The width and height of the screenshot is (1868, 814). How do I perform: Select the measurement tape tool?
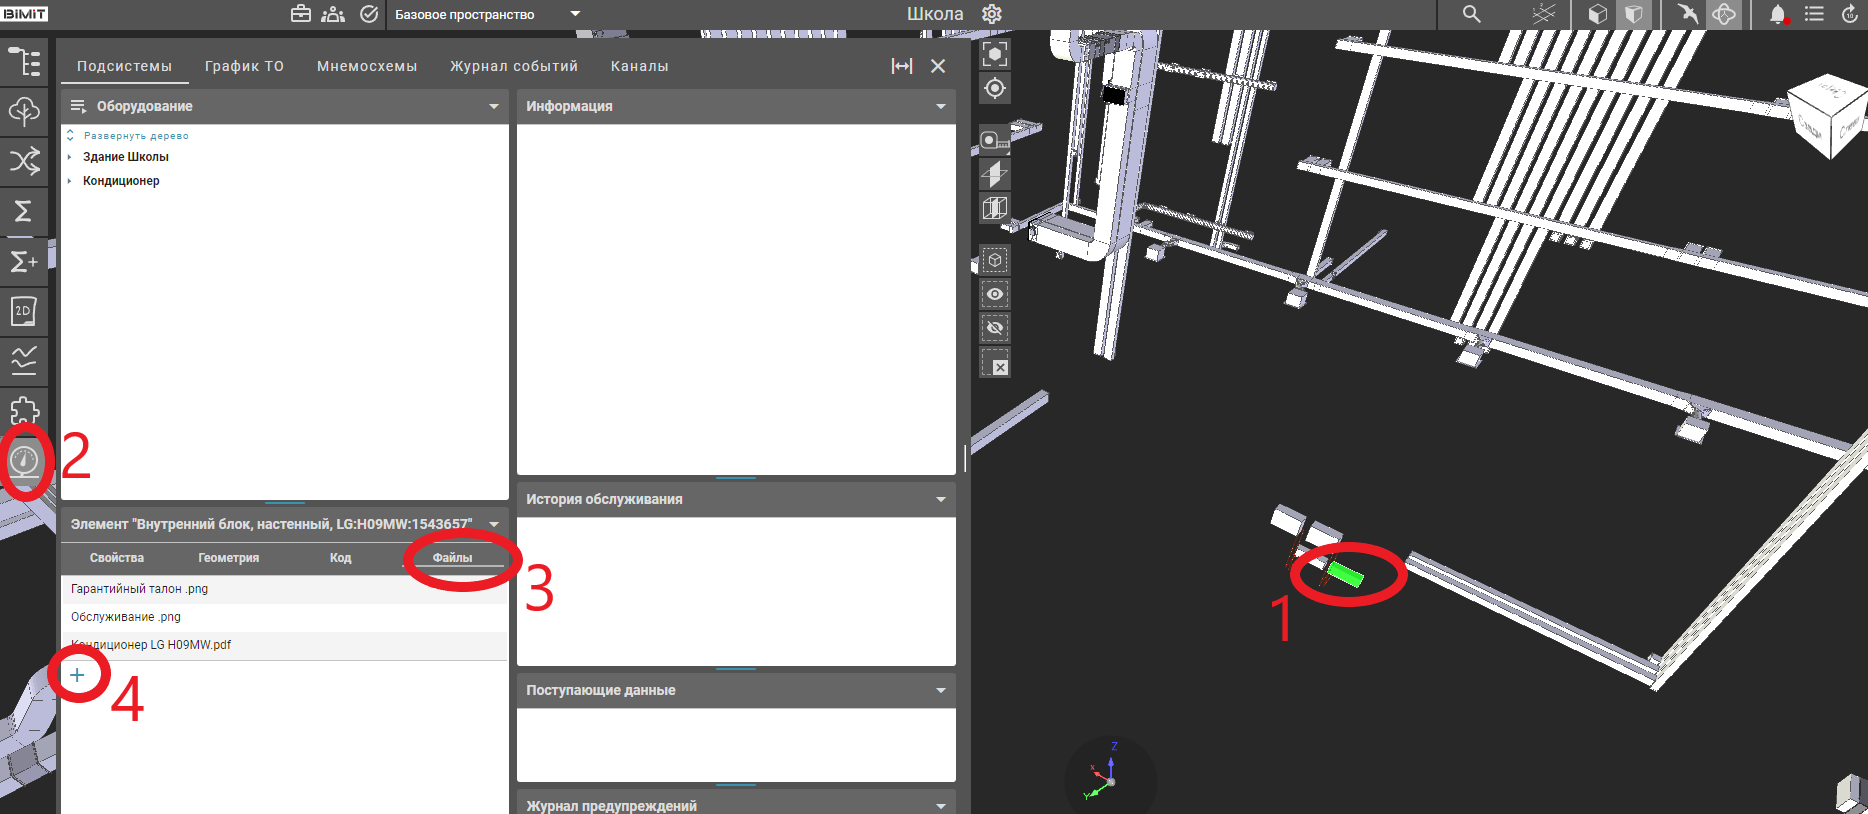click(994, 140)
